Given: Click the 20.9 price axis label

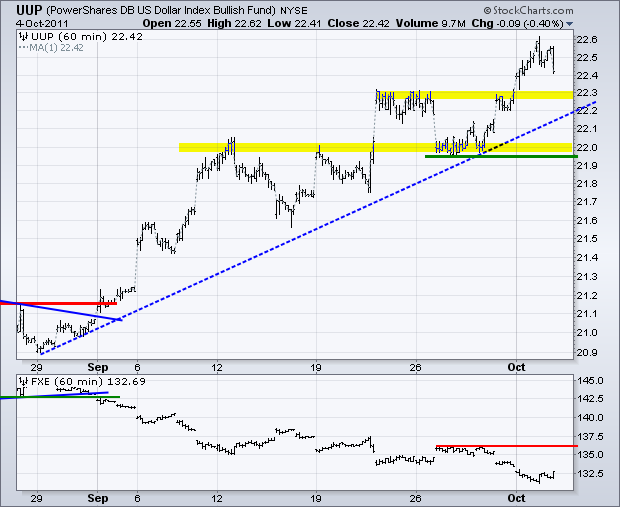Looking at the screenshot, I should pos(587,352).
